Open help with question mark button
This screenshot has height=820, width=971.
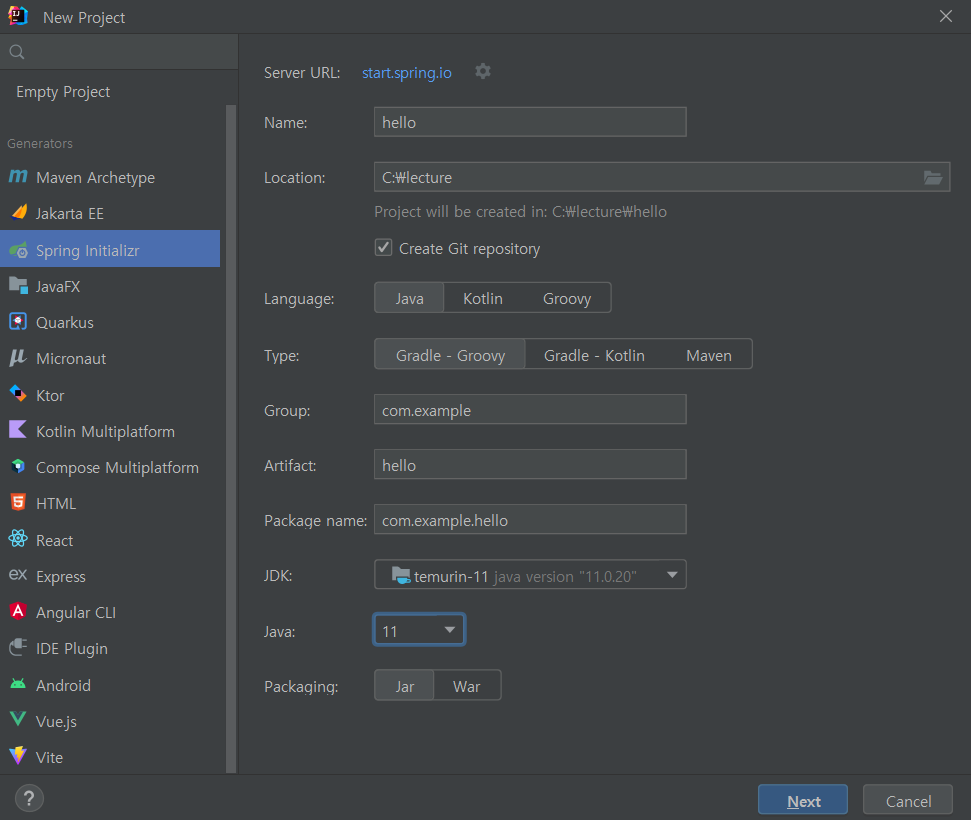point(29,798)
